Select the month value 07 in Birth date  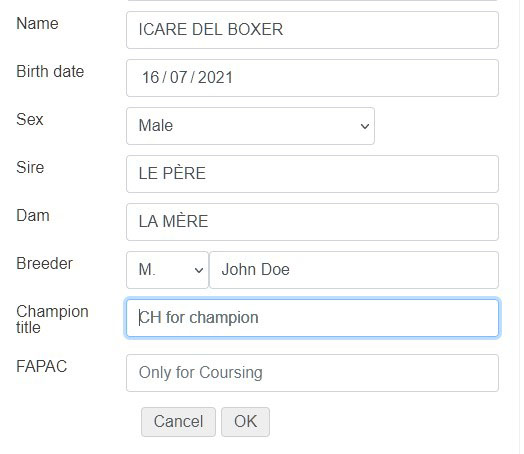[178, 78]
